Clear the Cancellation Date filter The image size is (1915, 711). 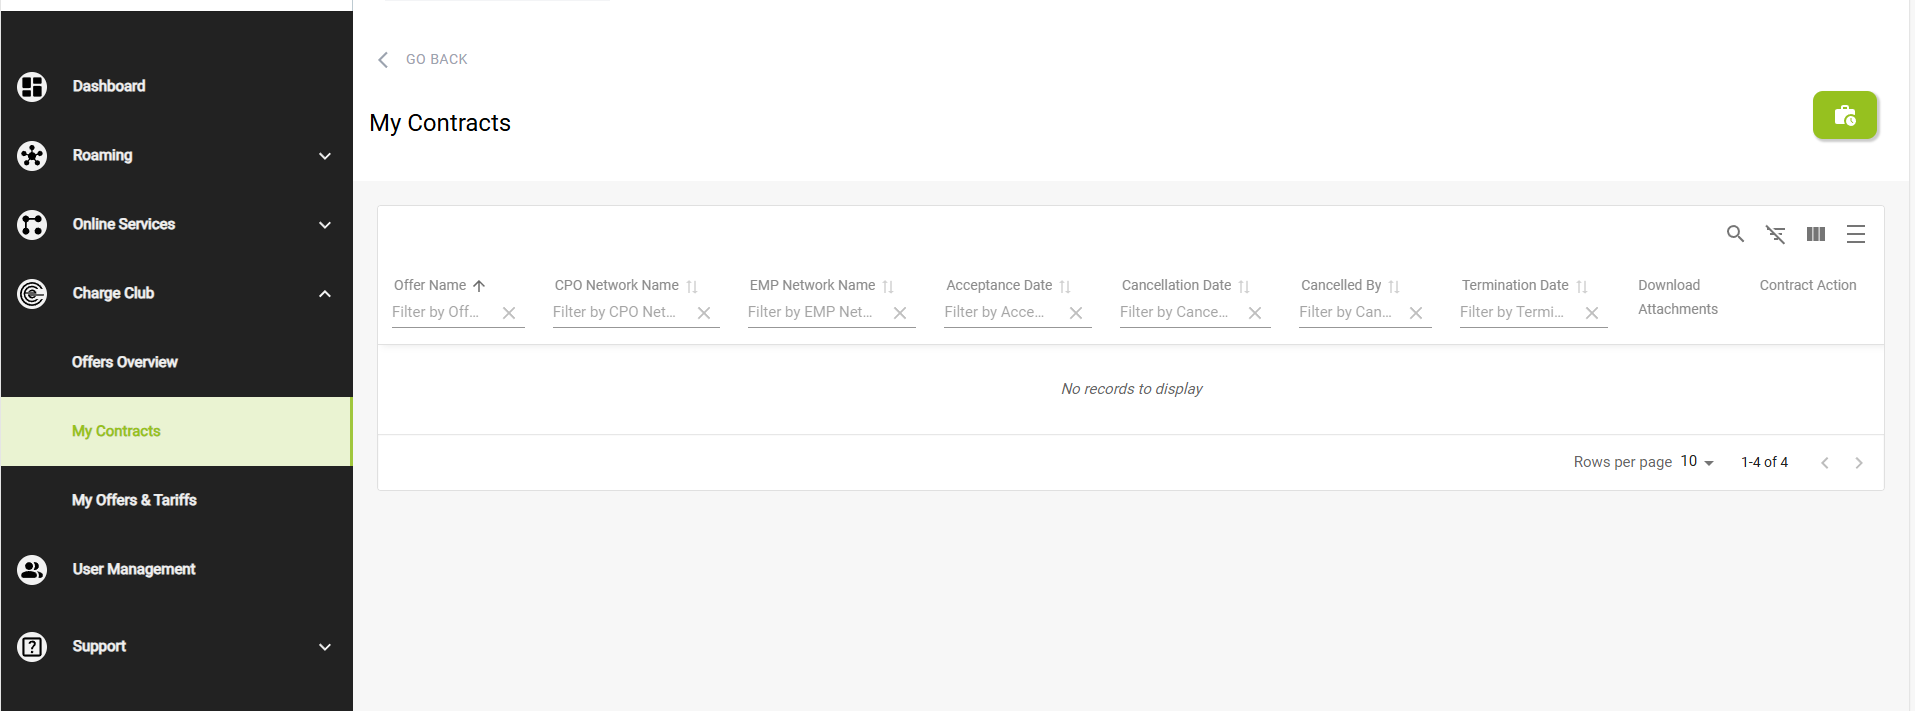[x=1255, y=313]
